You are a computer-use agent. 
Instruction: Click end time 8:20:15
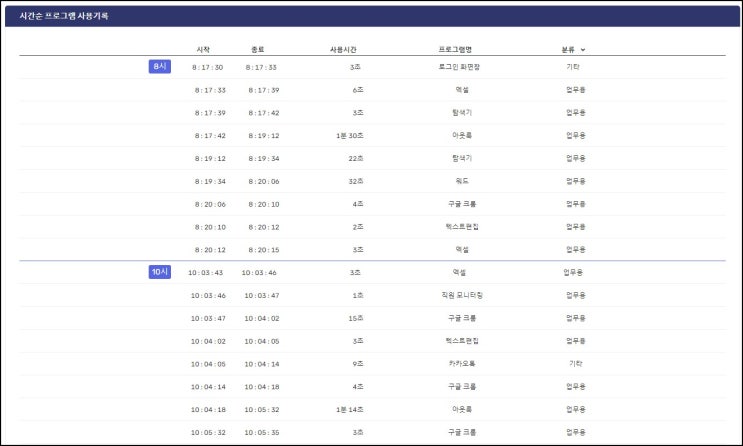pyautogui.click(x=264, y=250)
